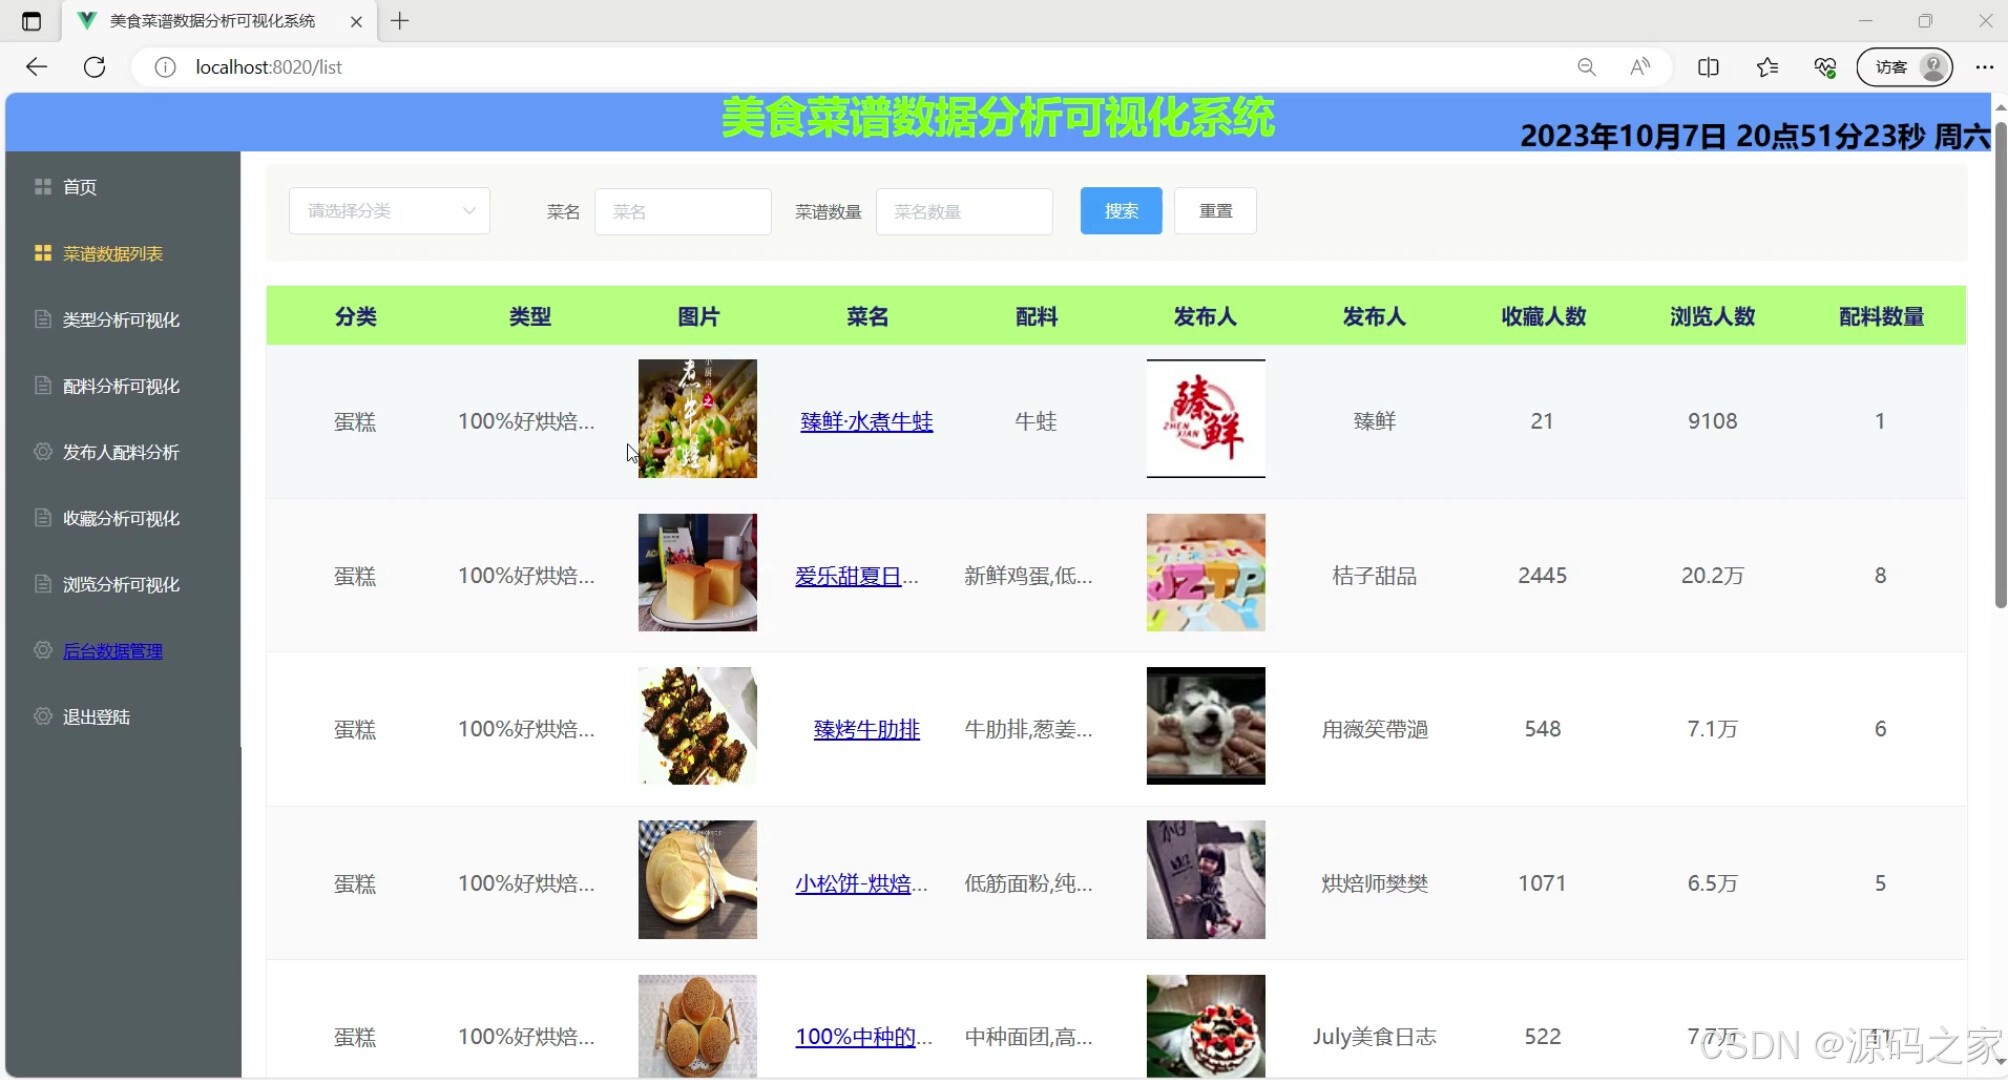Open 浏览分析可视化 analysis view
Image resolution: width=2008 pixels, height=1080 pixels.
tap(120, 584)
